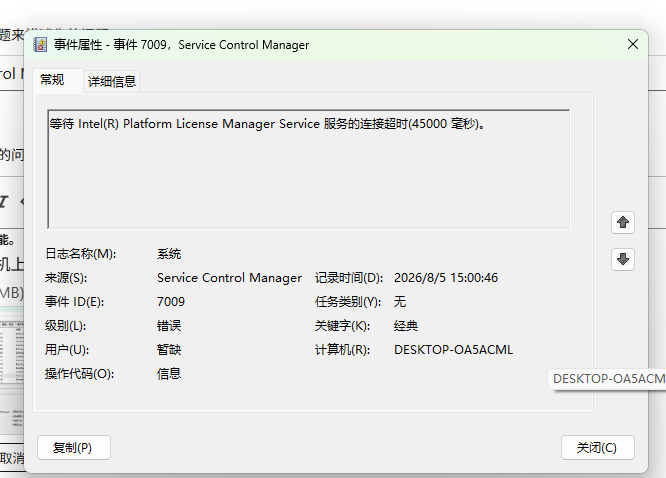This screenshot has height=478, width=666.
Task: Click the 任务类别(Y) label
Action: click(348, 302)
